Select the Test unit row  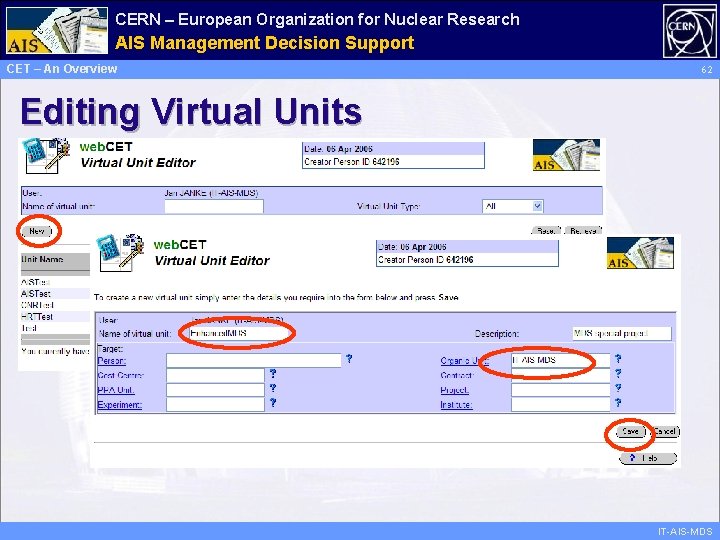pyautogui.click(x=55, y=328)
